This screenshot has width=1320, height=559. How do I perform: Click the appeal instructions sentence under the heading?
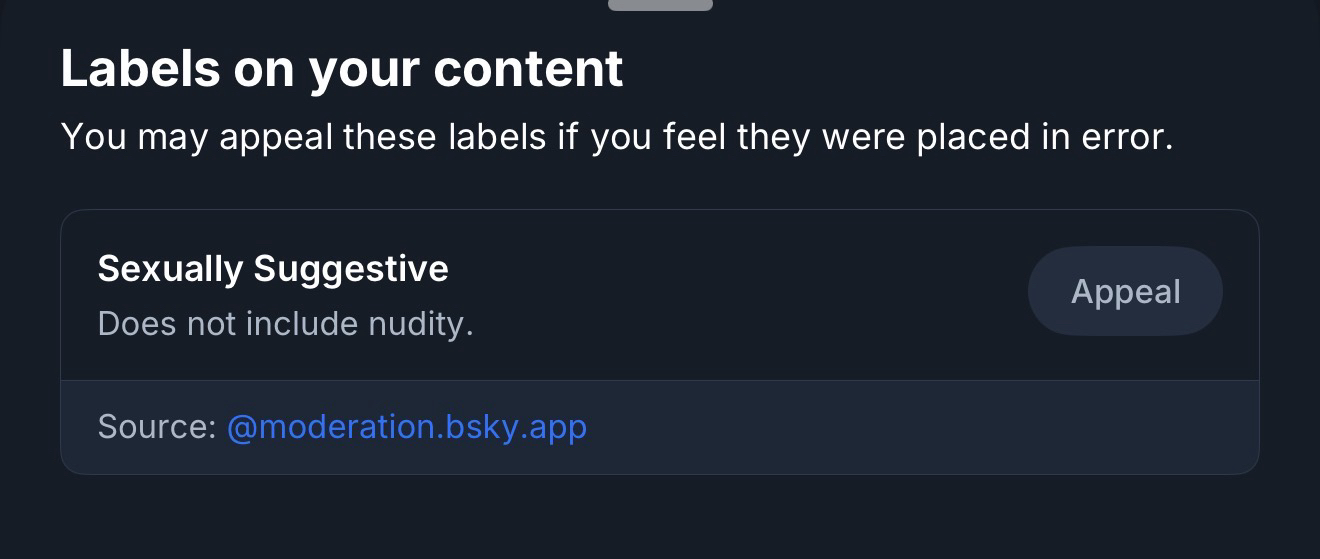click(616, 136)
